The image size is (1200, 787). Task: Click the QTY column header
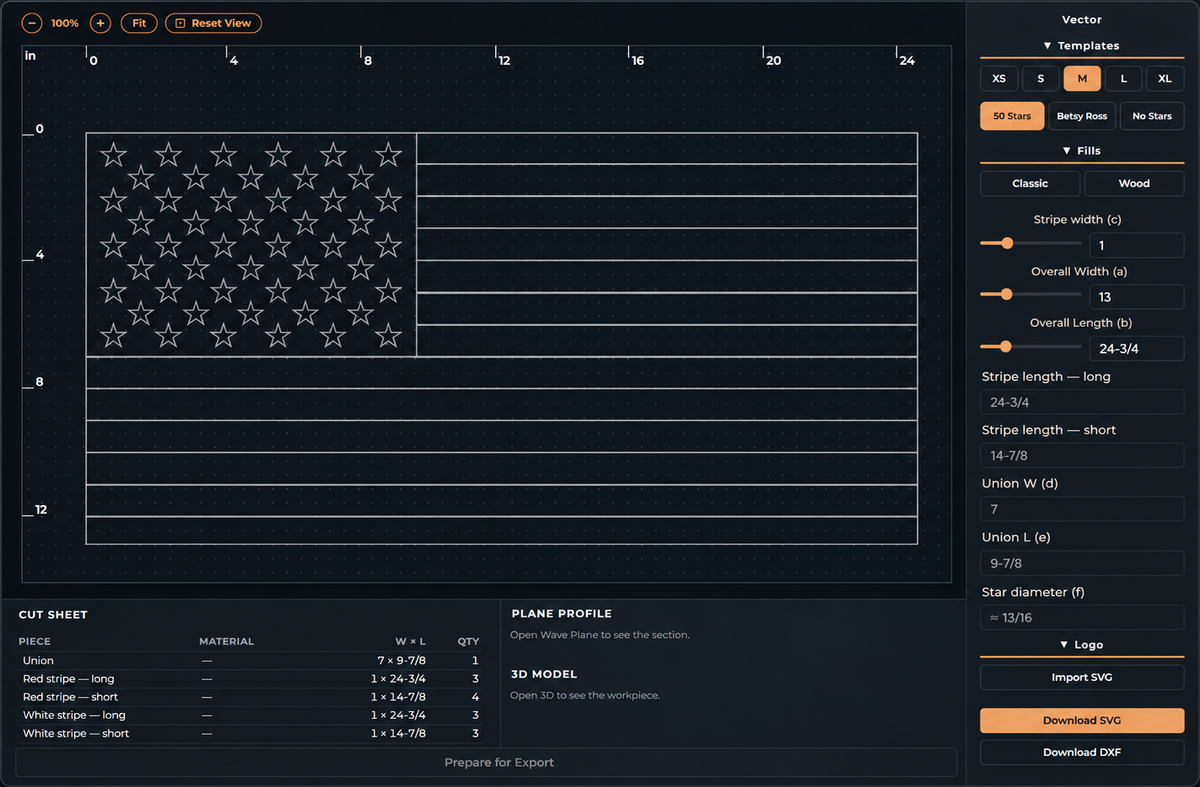tap(468, 642)
